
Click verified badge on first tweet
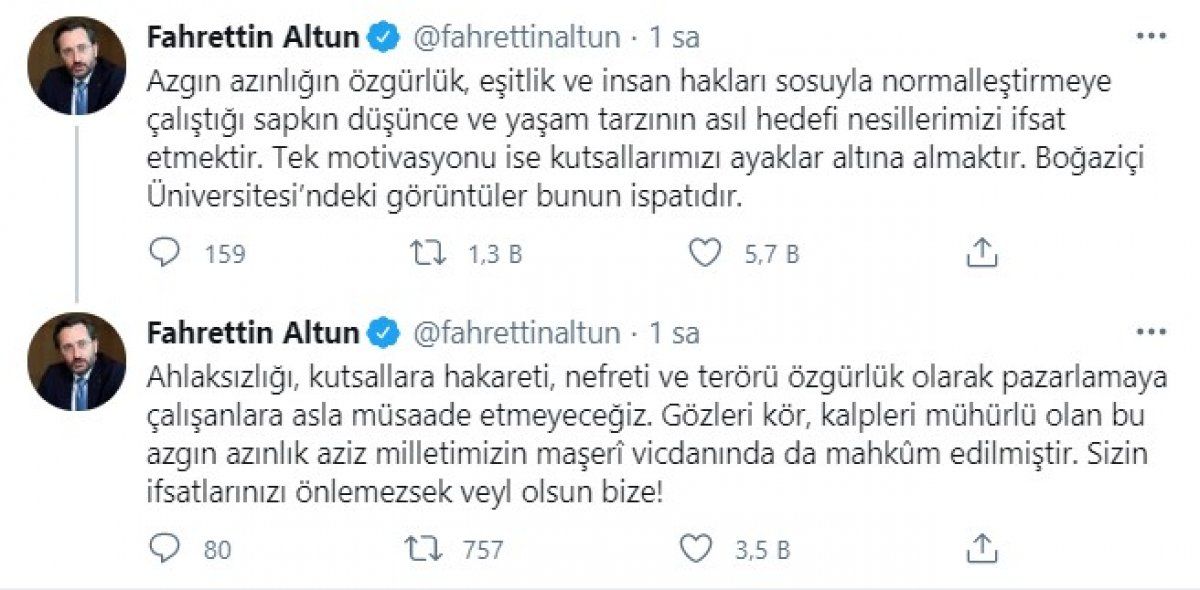click(382, 38)
